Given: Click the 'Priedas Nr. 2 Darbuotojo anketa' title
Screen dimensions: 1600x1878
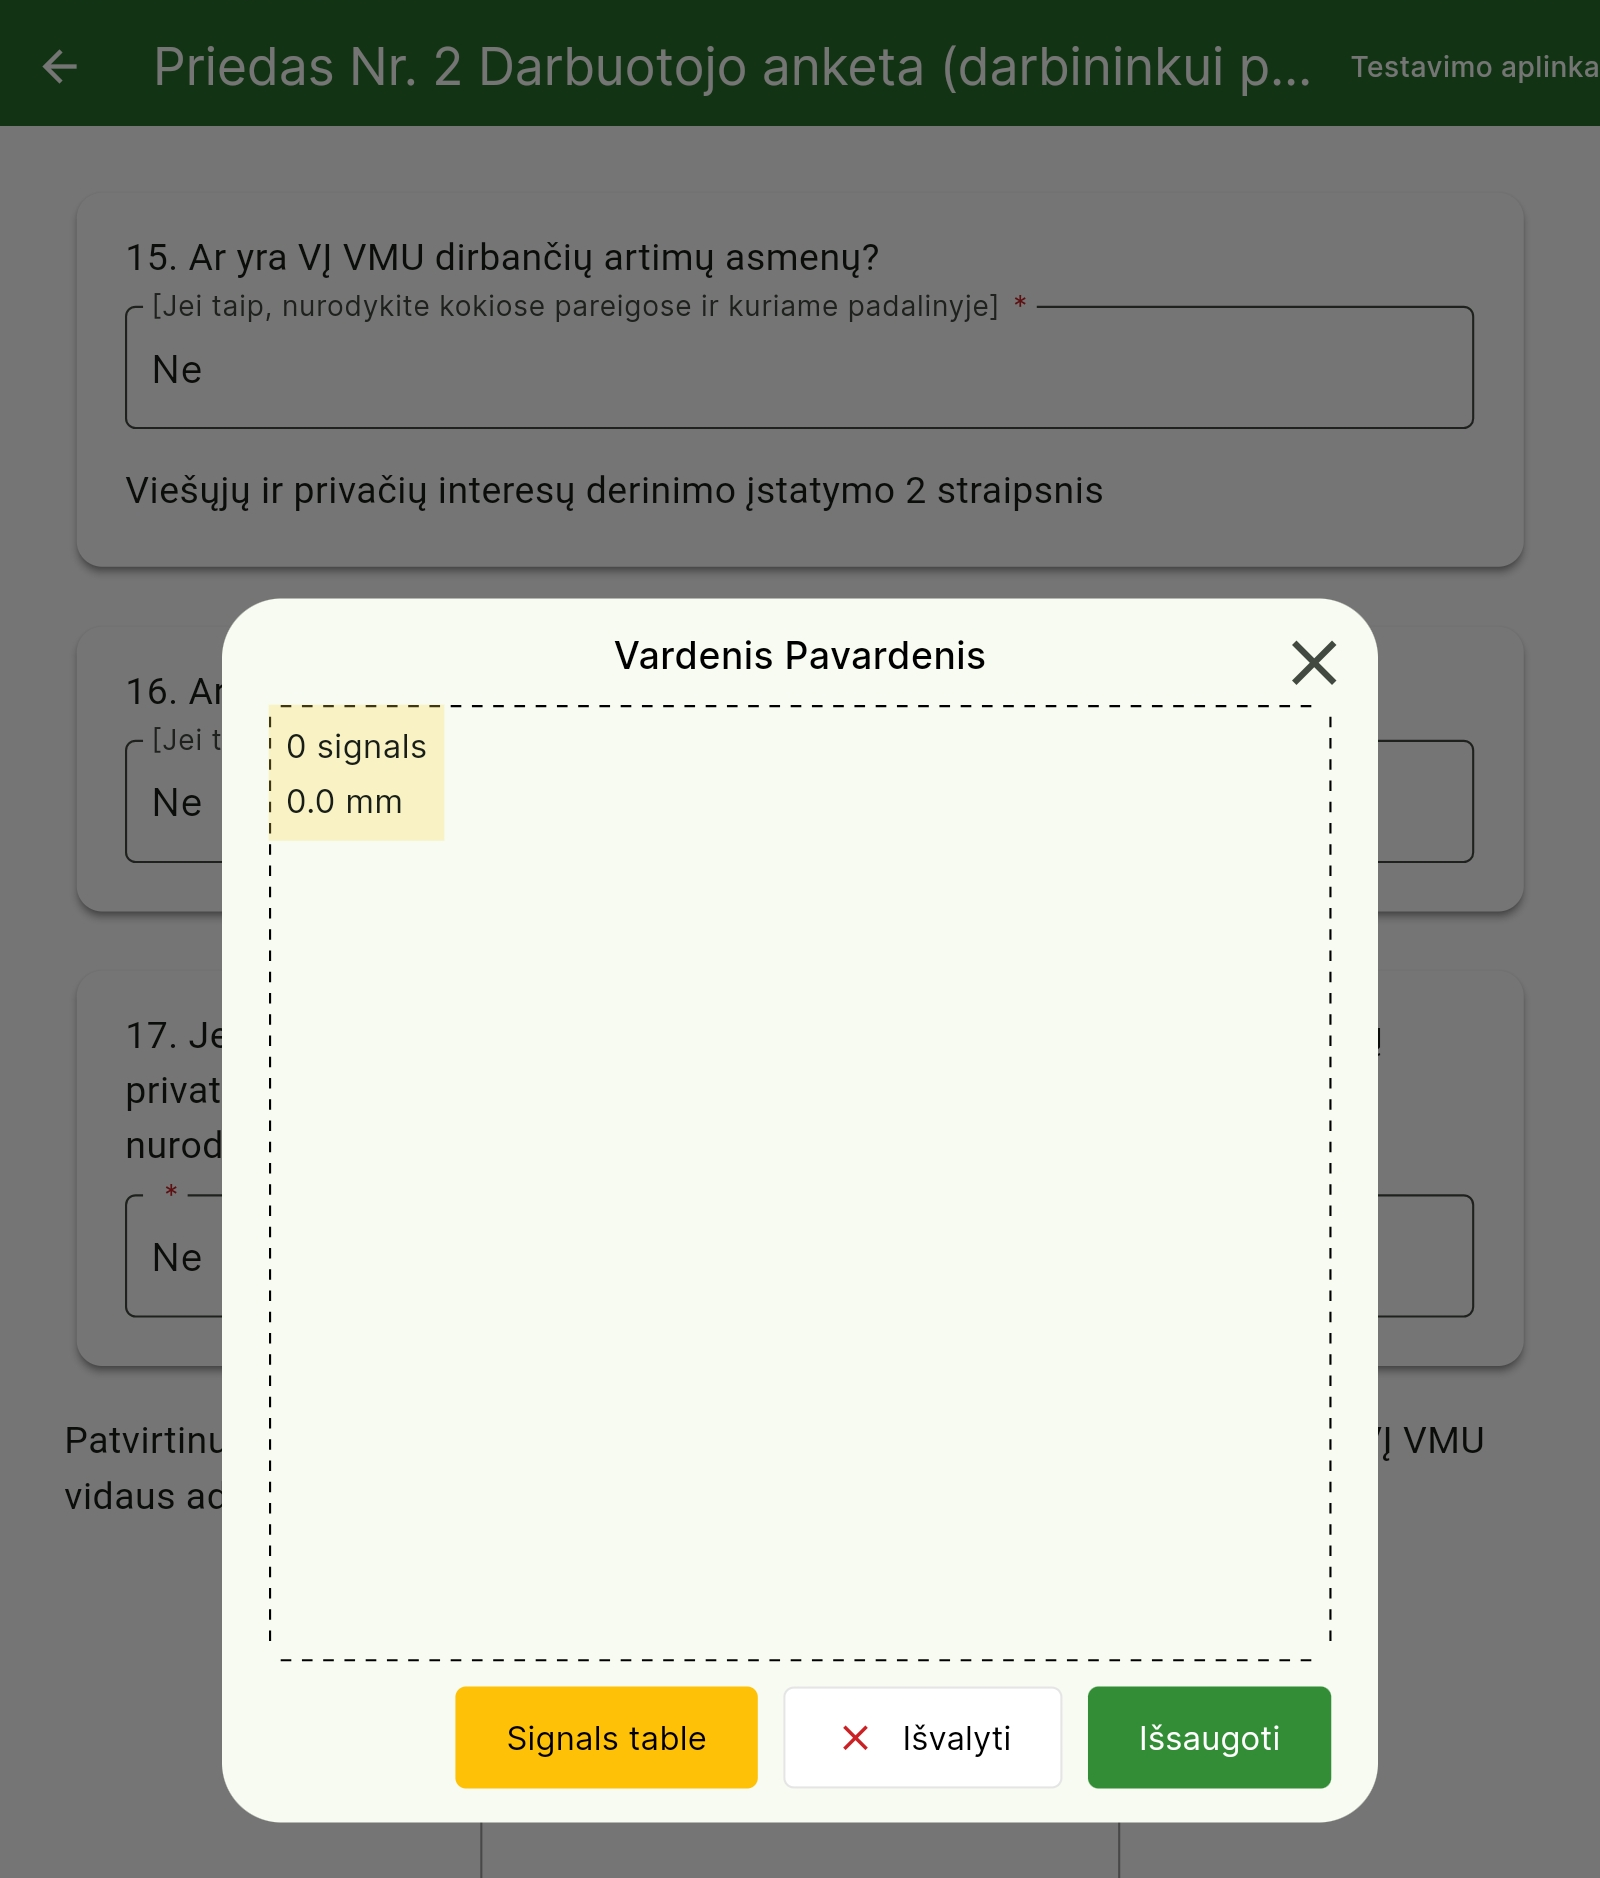Looking at the screenshot, I should (732, 67).
